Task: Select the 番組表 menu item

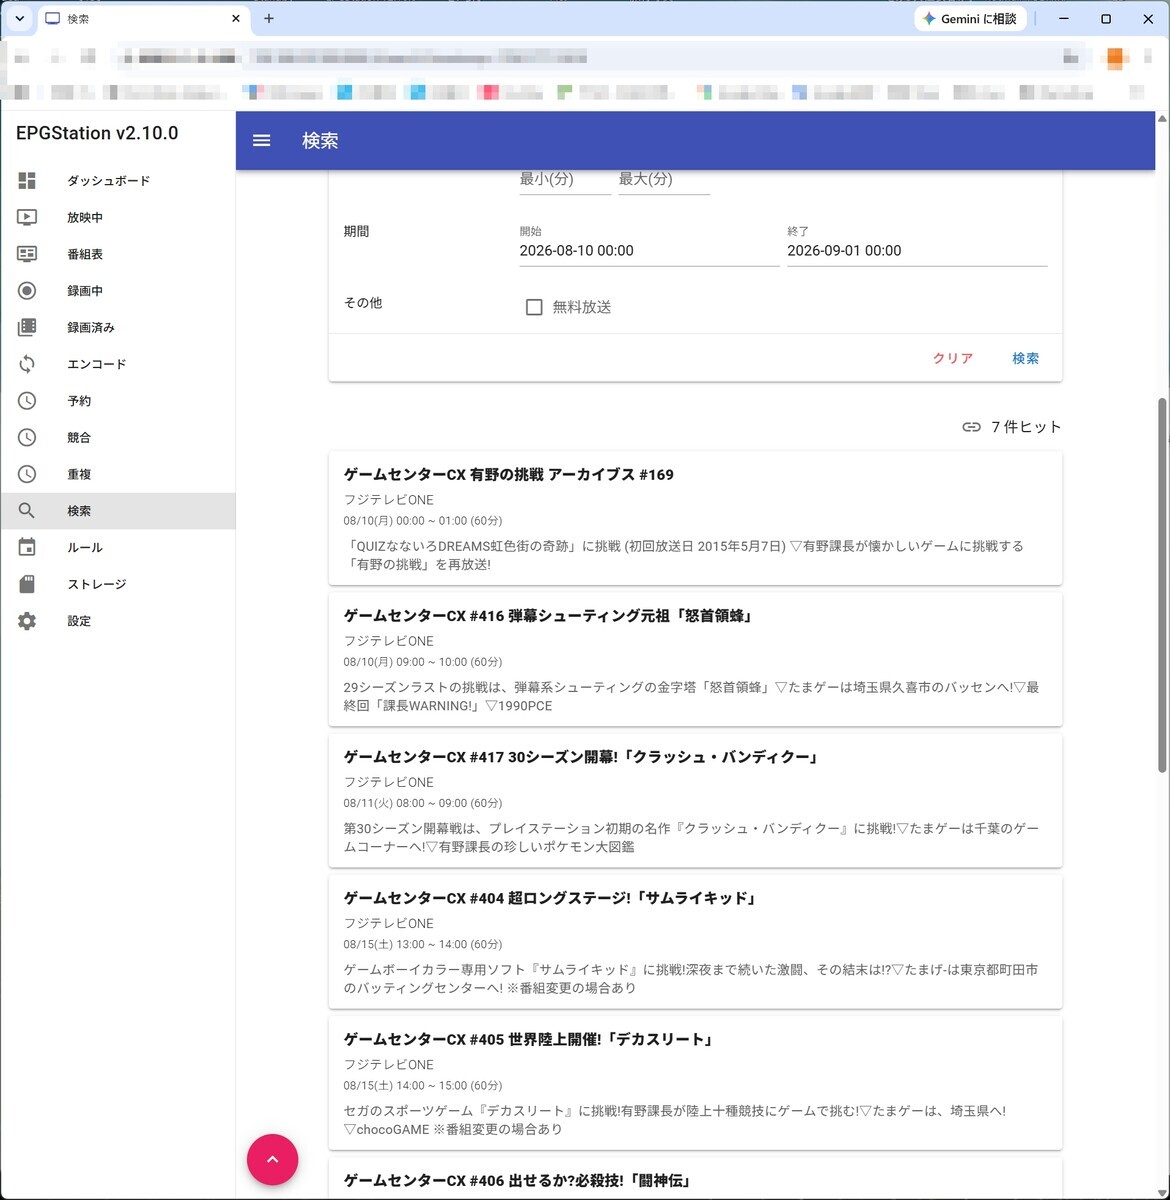Action: click(118, 254)
